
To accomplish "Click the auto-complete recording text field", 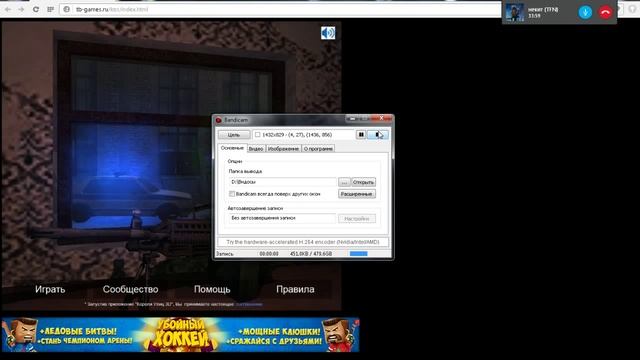I will point(282,218).
